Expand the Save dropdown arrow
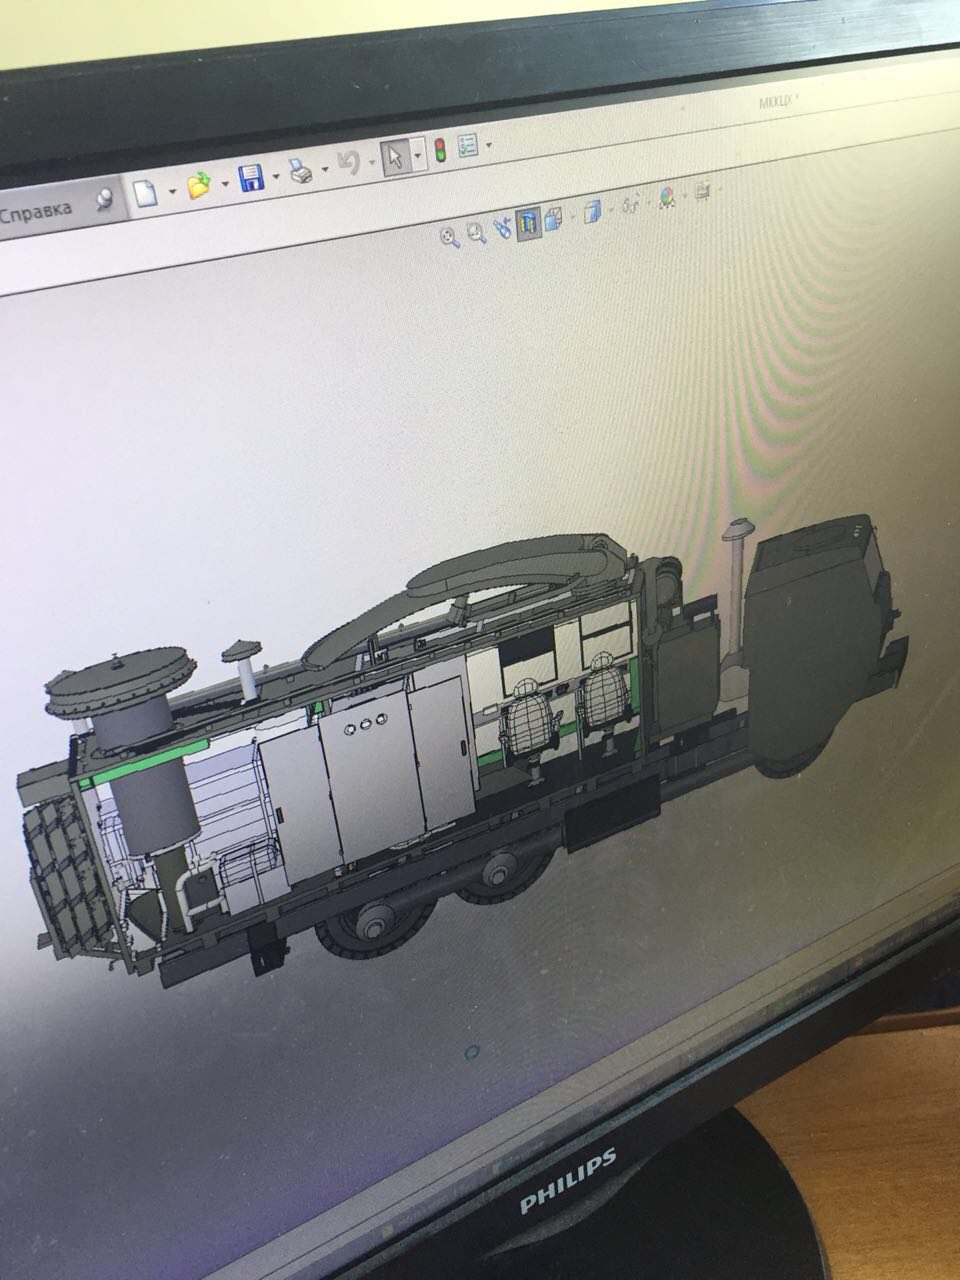The image size is (960, 1280). click(275, 177)
